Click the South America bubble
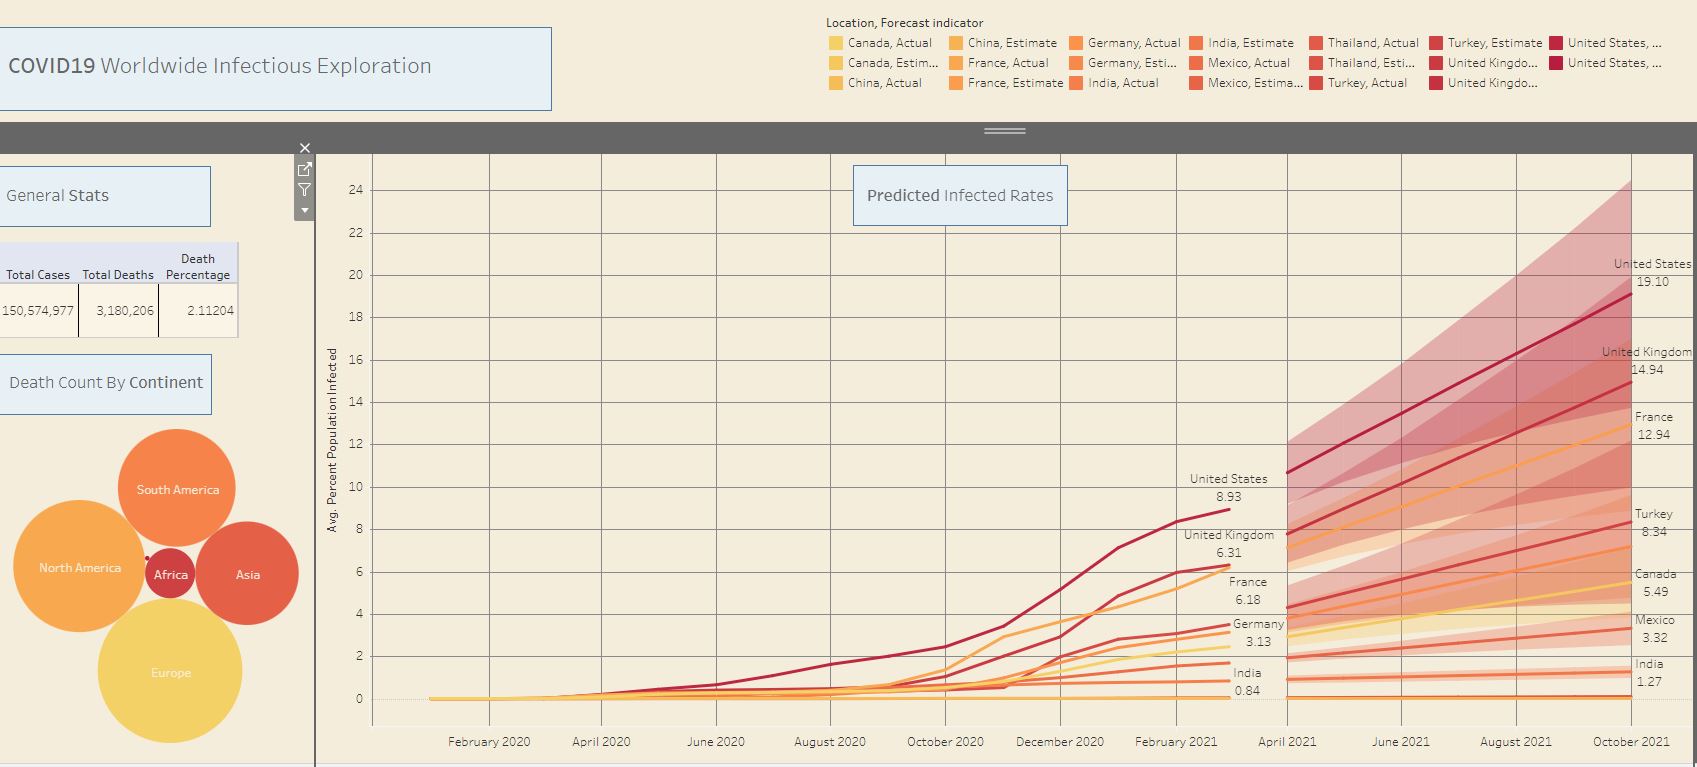This screenshot has width=1697, height=767. tap(177, 488)
